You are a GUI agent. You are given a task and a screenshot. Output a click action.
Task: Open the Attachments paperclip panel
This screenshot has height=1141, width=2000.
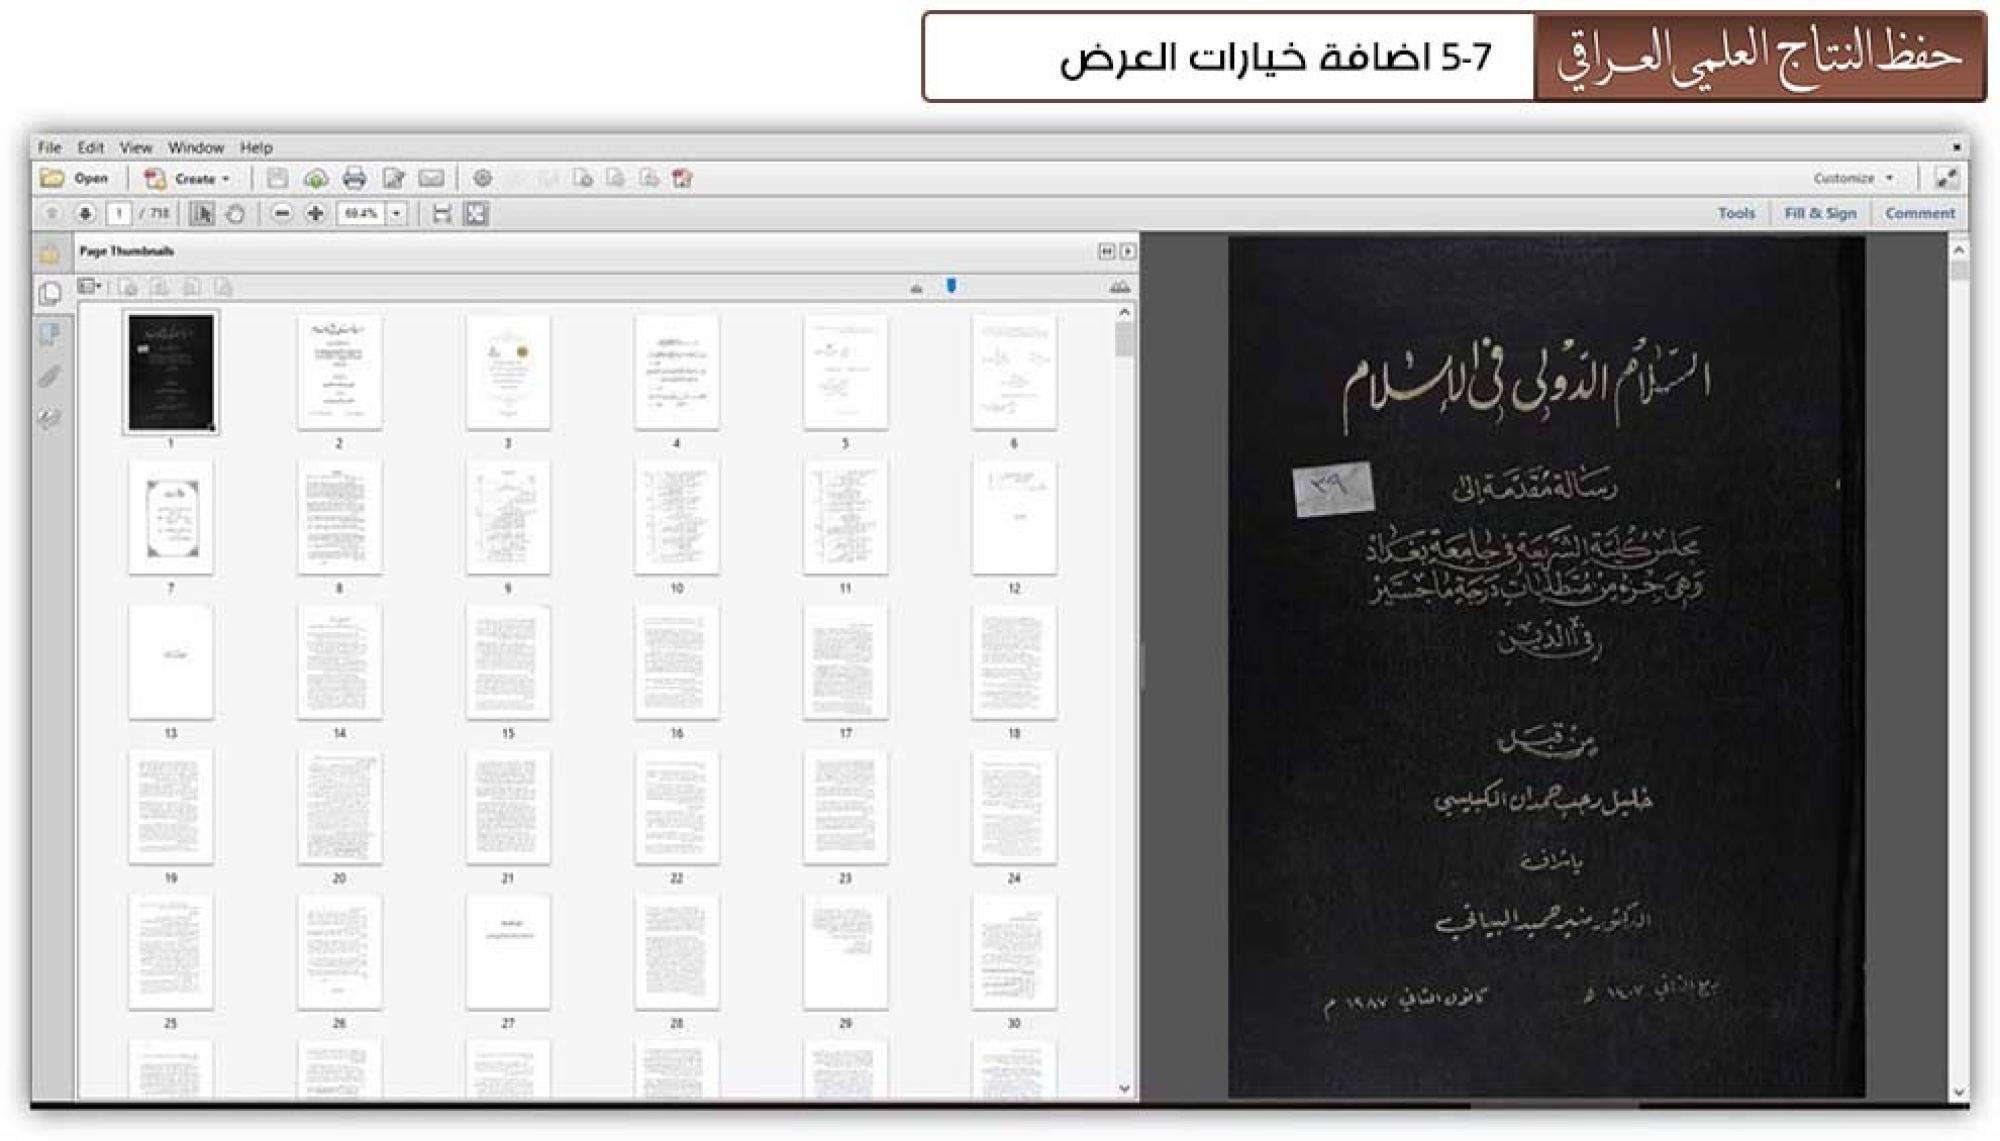[49, 377]
